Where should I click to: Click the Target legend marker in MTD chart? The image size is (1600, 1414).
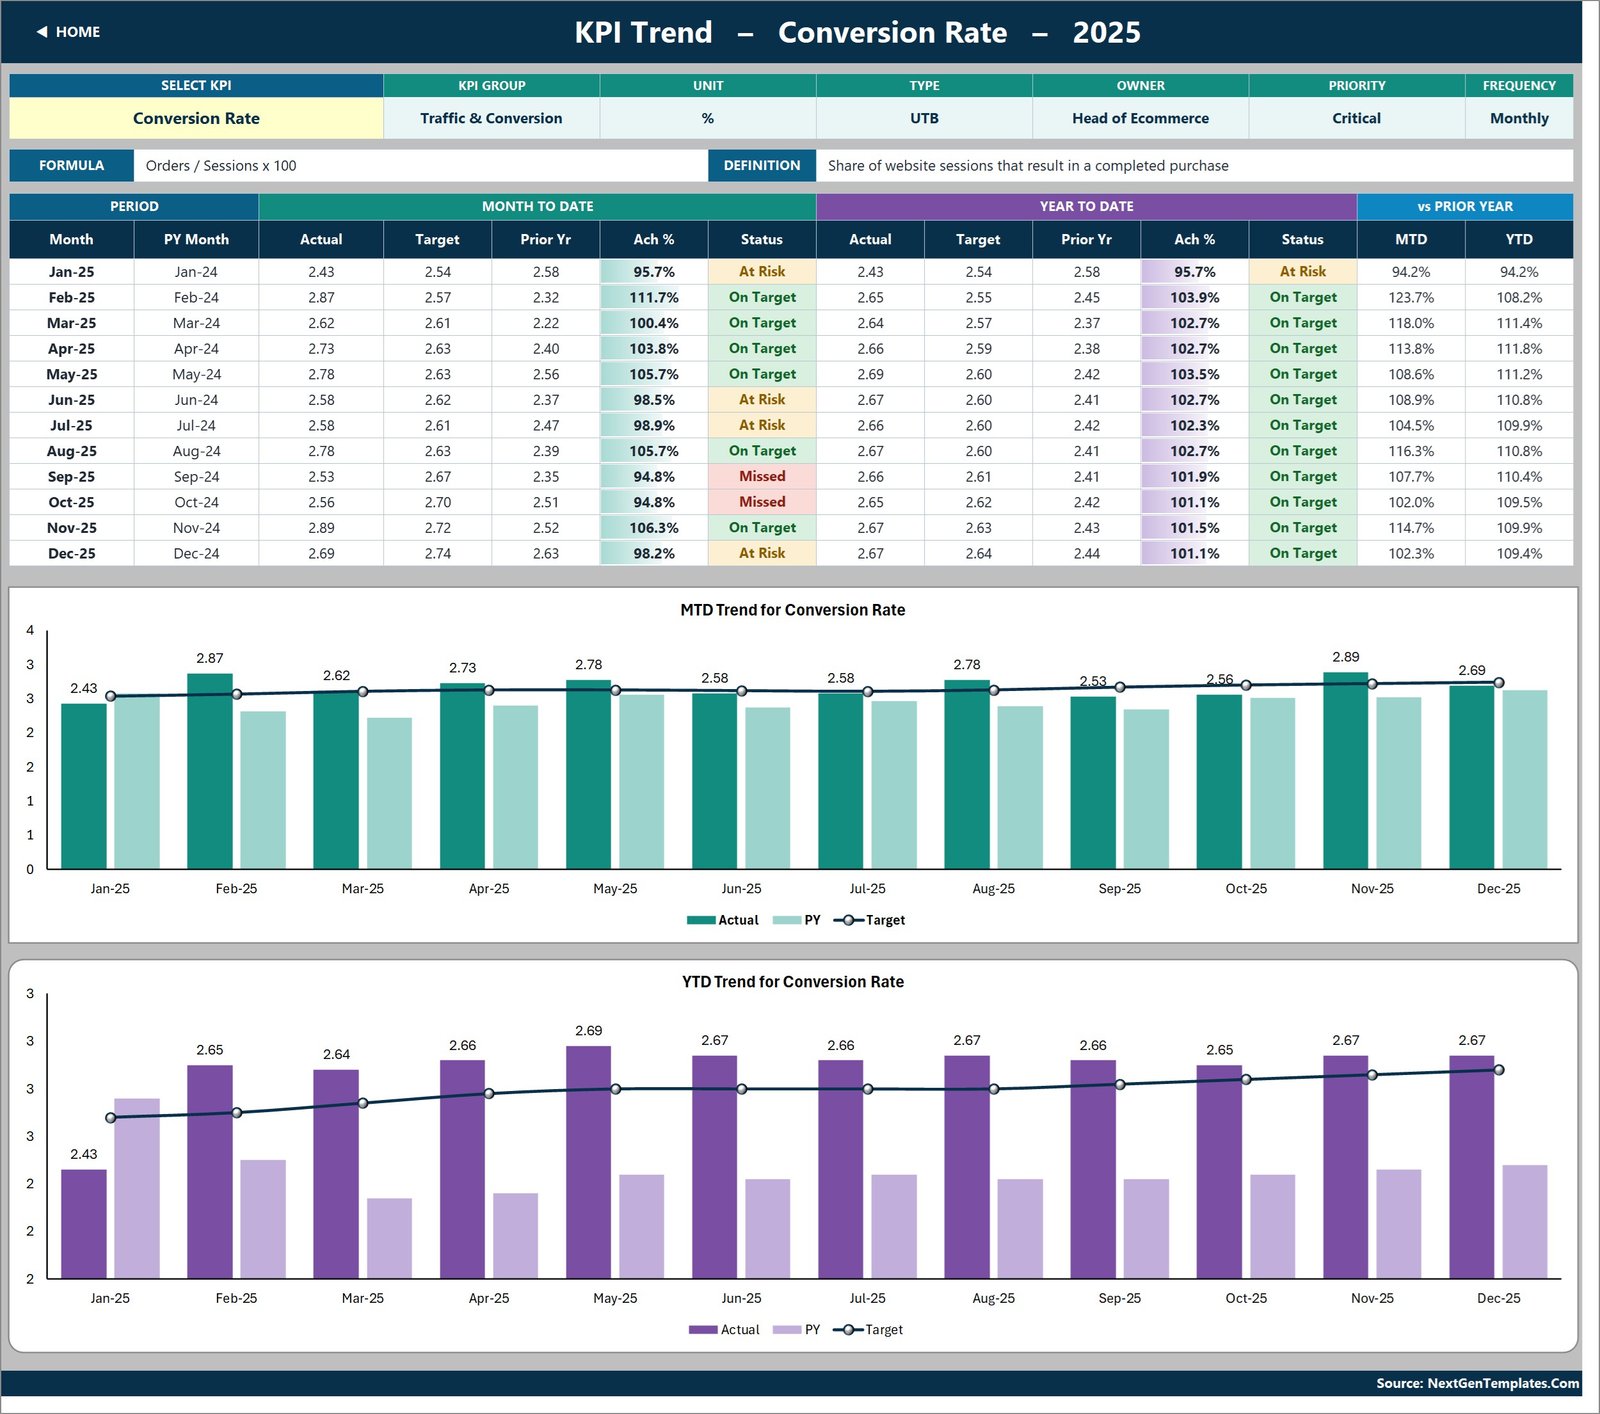pos(848,920)
